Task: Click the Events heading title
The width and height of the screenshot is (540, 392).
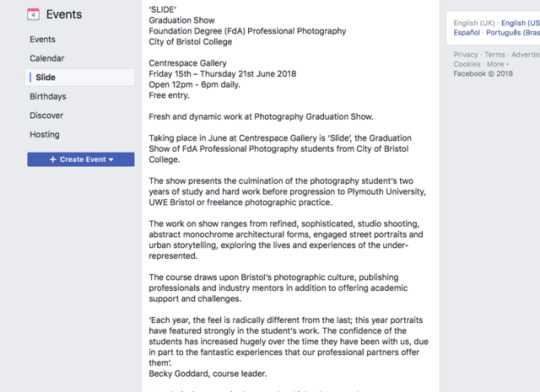Action: pyautogui.click(x=64, y=14)
